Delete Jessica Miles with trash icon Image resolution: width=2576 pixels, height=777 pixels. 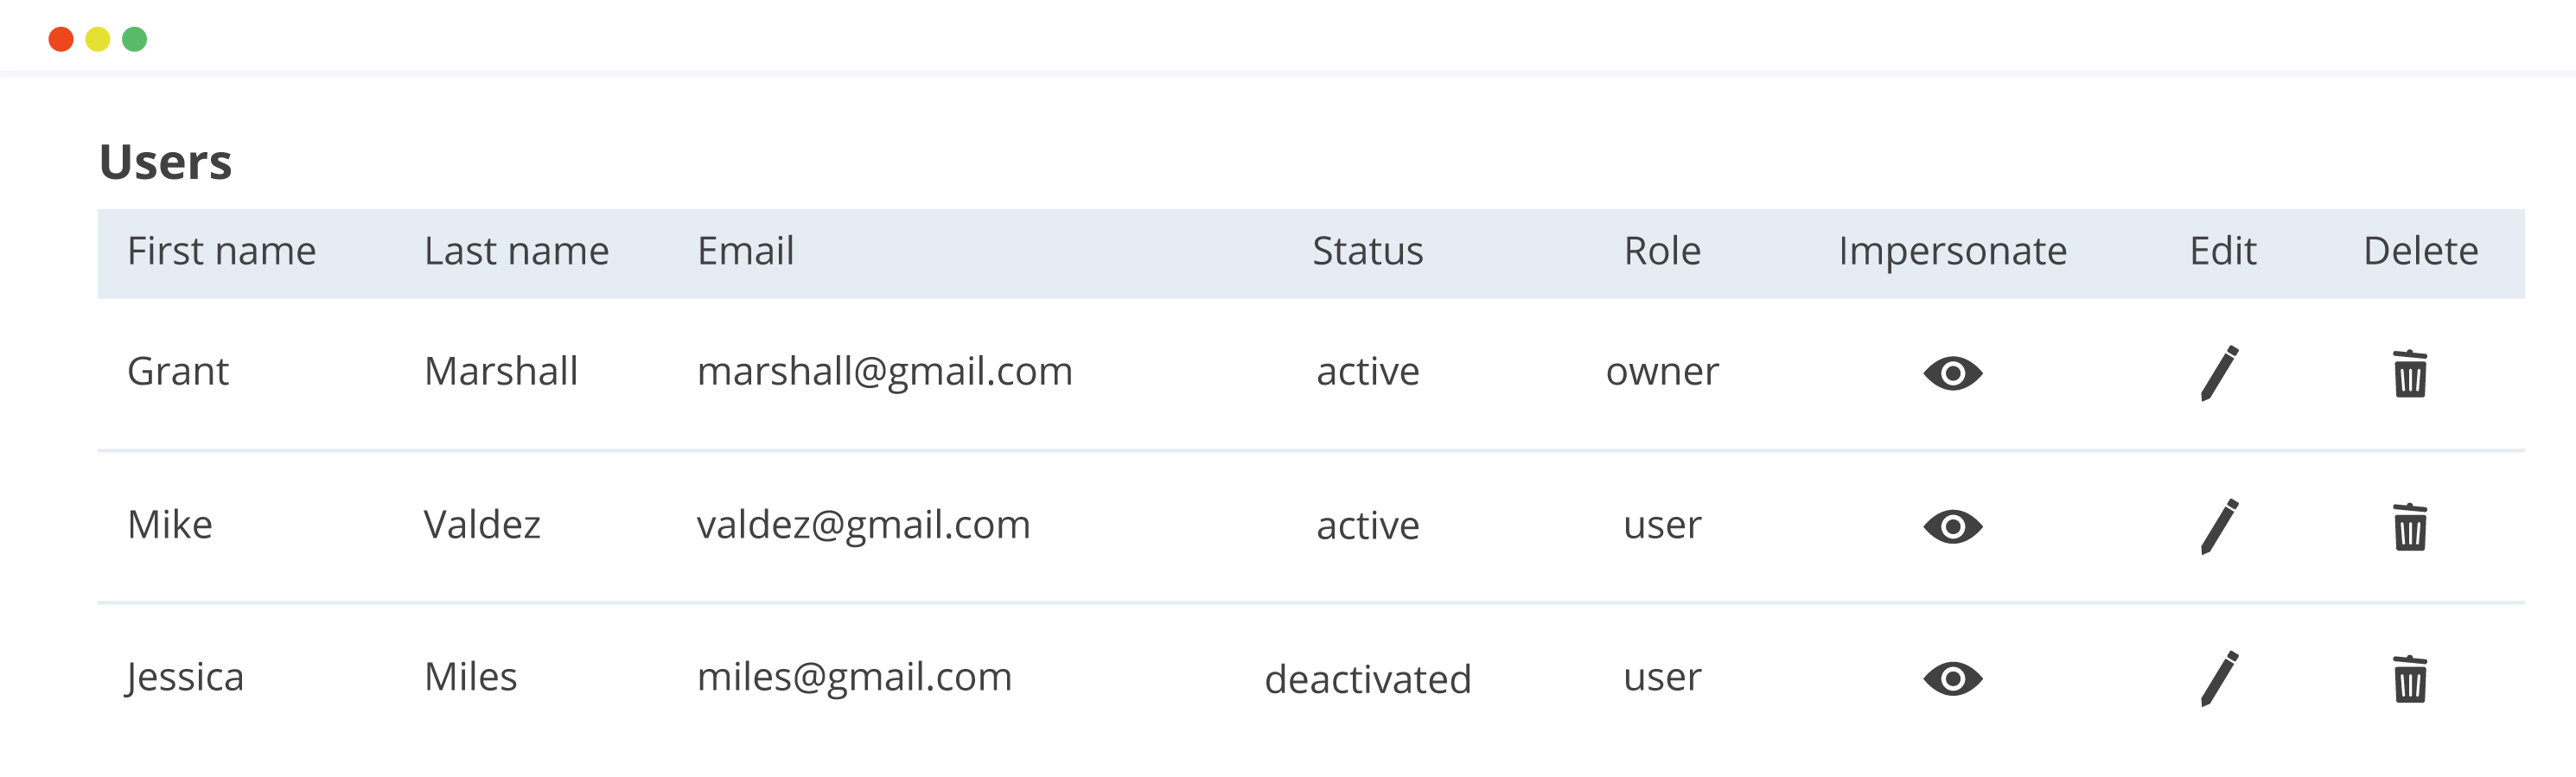2410,679
